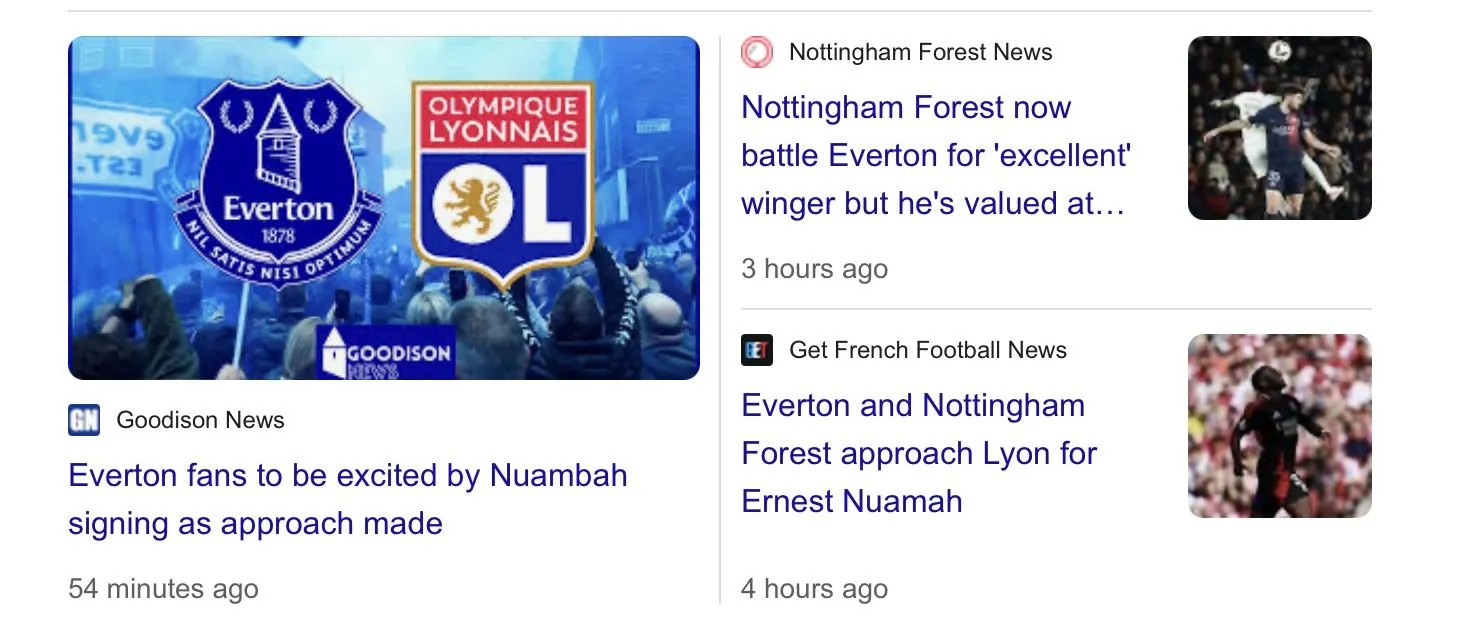
Task: Click the Goodison News source name
Action: click(200, 420)
